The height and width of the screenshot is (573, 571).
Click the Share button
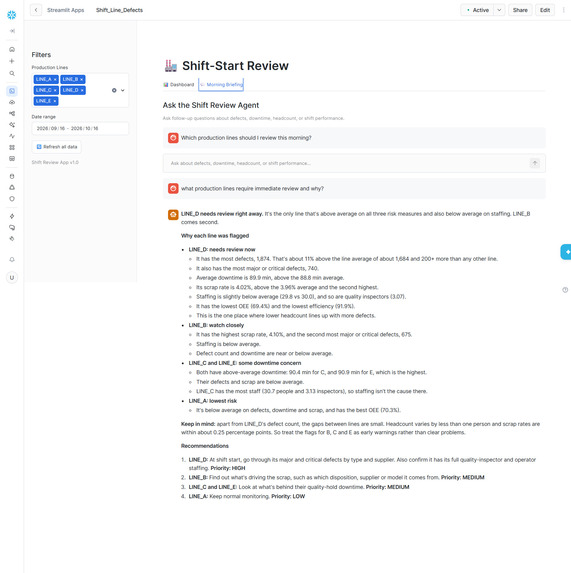click(x=520, y=10)
